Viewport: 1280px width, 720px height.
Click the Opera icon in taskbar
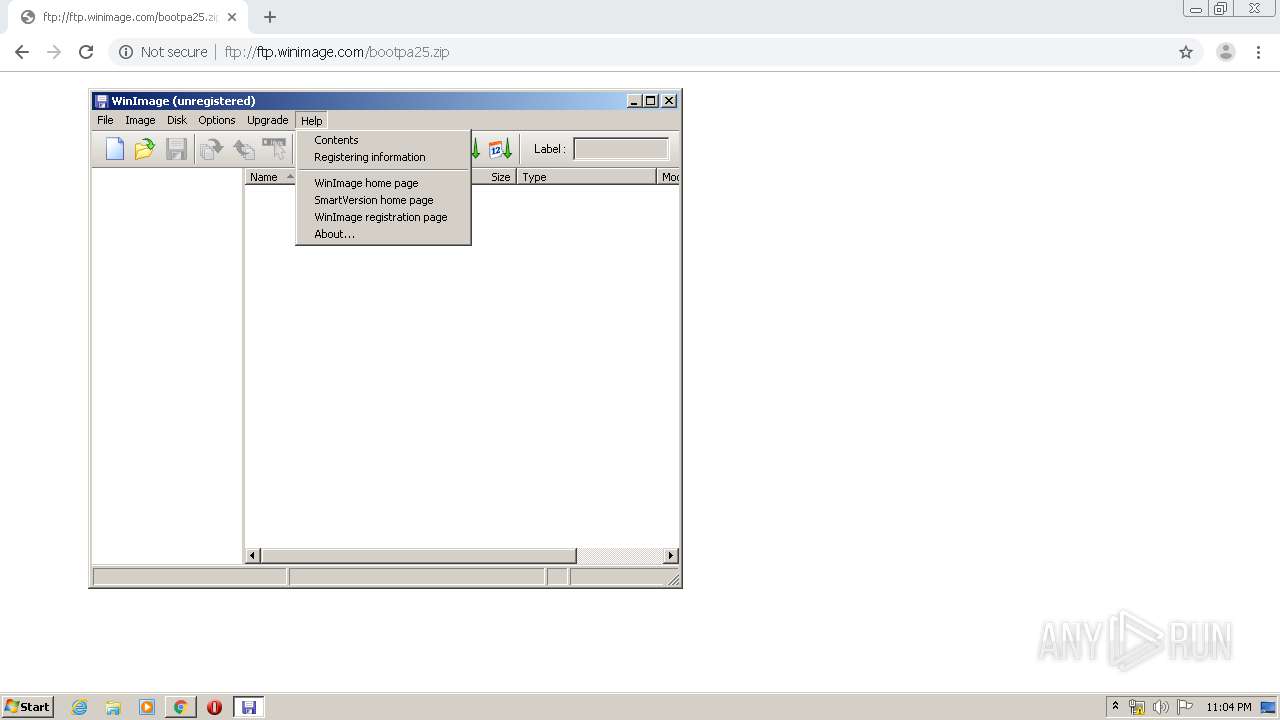214,707
